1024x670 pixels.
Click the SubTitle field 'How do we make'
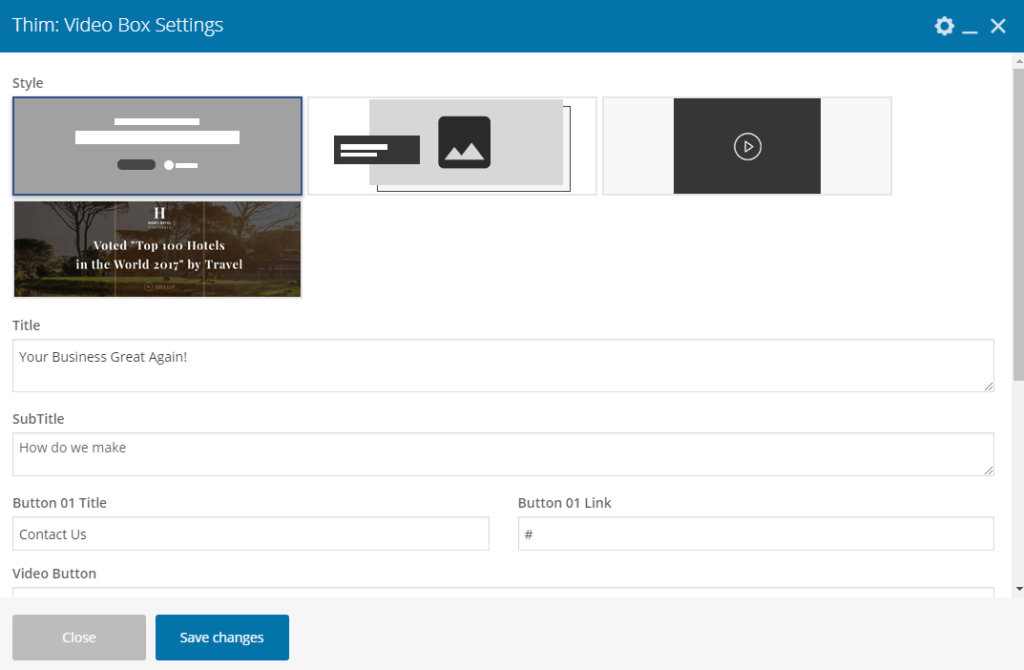point(500,454)
